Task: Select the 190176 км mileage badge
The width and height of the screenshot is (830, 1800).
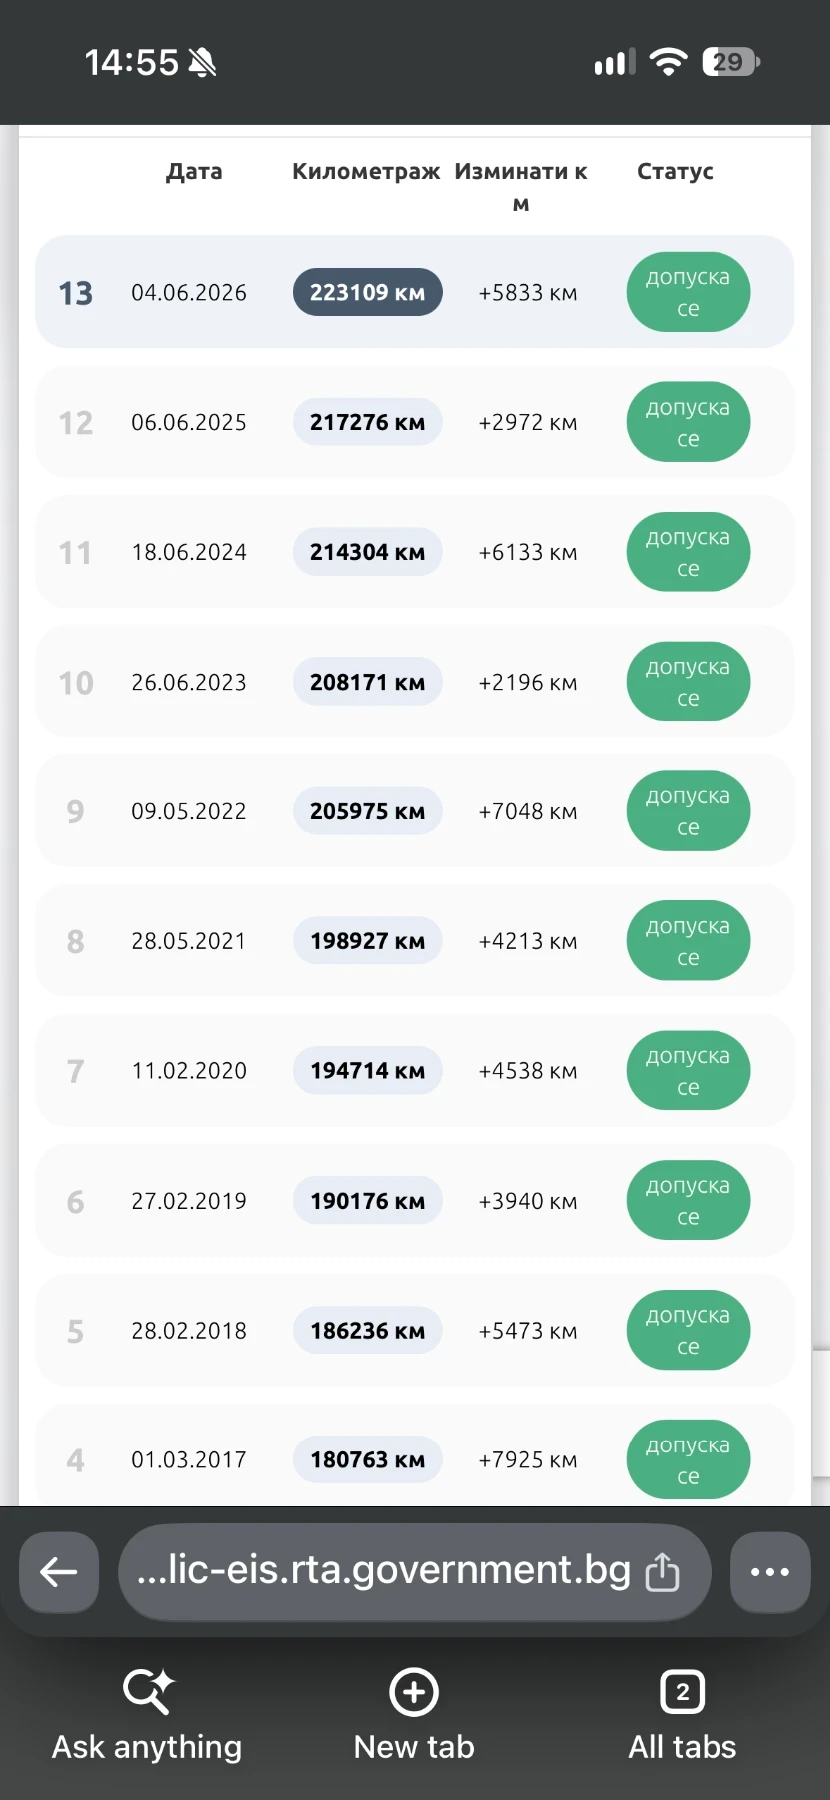Action: 367,1201
